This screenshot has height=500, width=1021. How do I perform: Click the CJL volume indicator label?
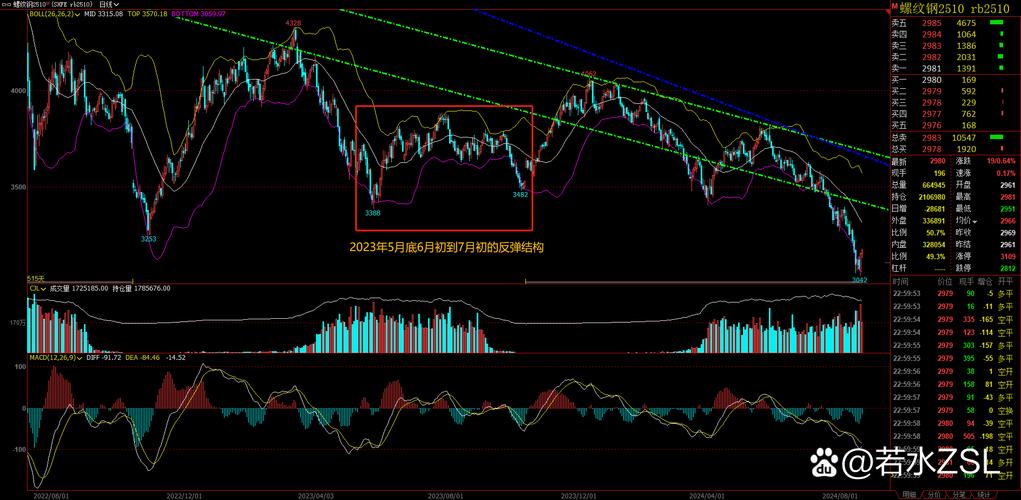36,288
